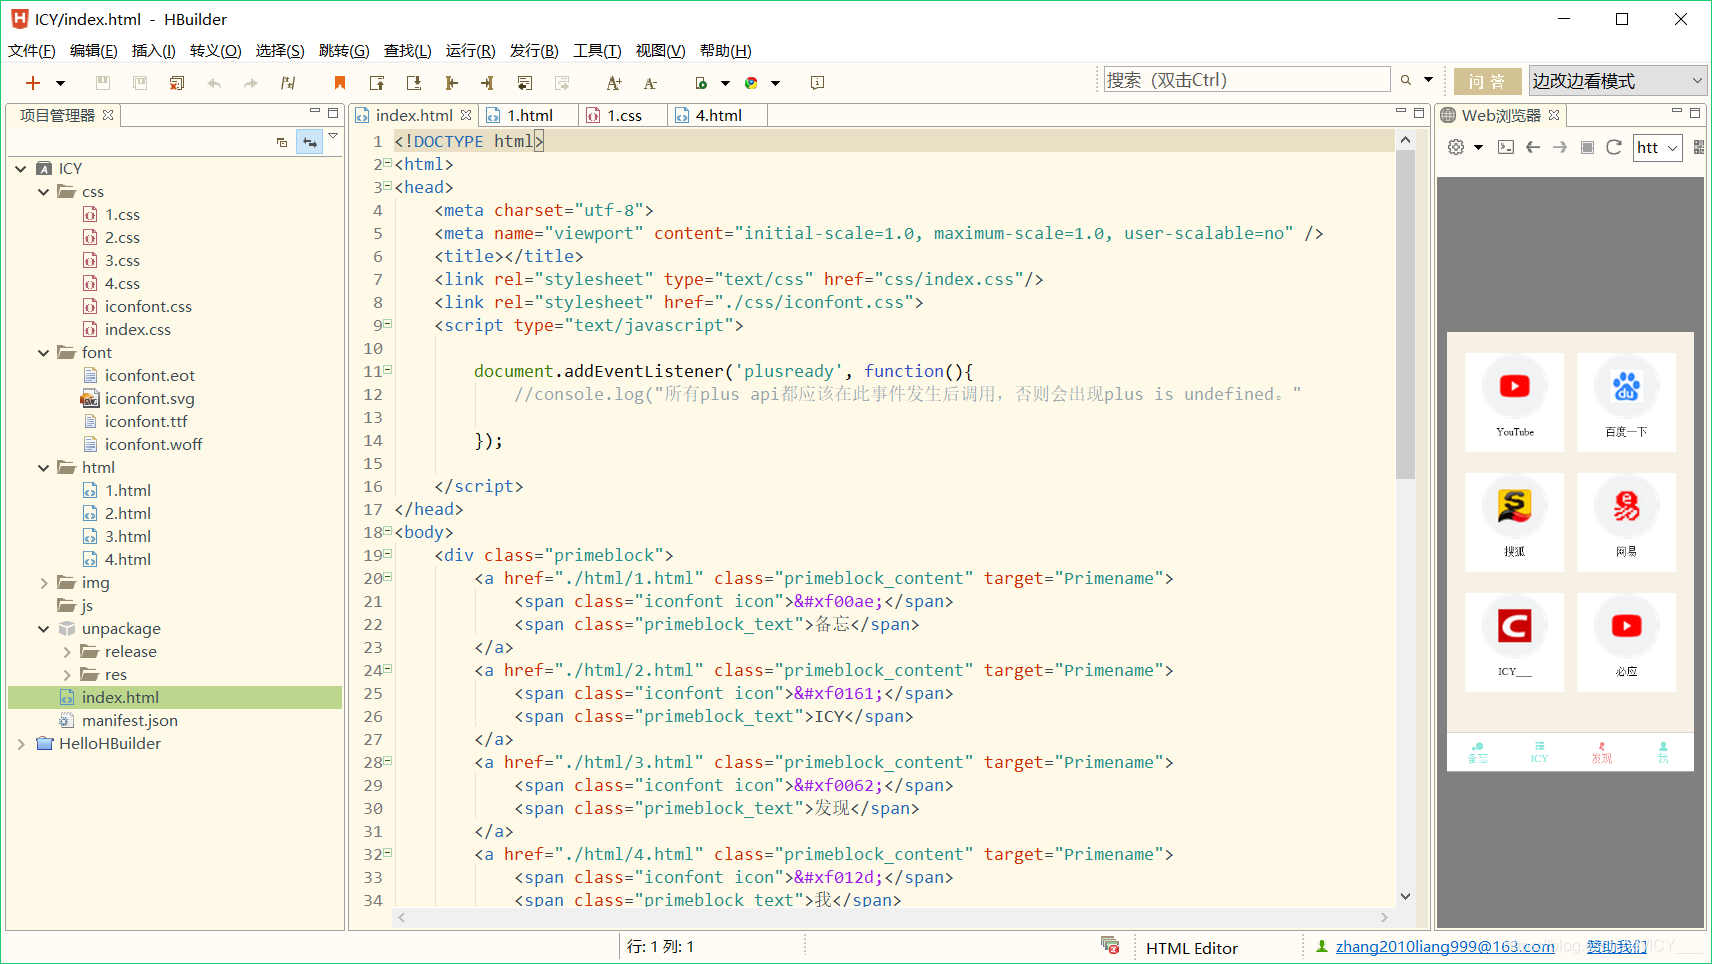Open the dropdown arrow beside the search magnifier

[x=1428, y=80]
